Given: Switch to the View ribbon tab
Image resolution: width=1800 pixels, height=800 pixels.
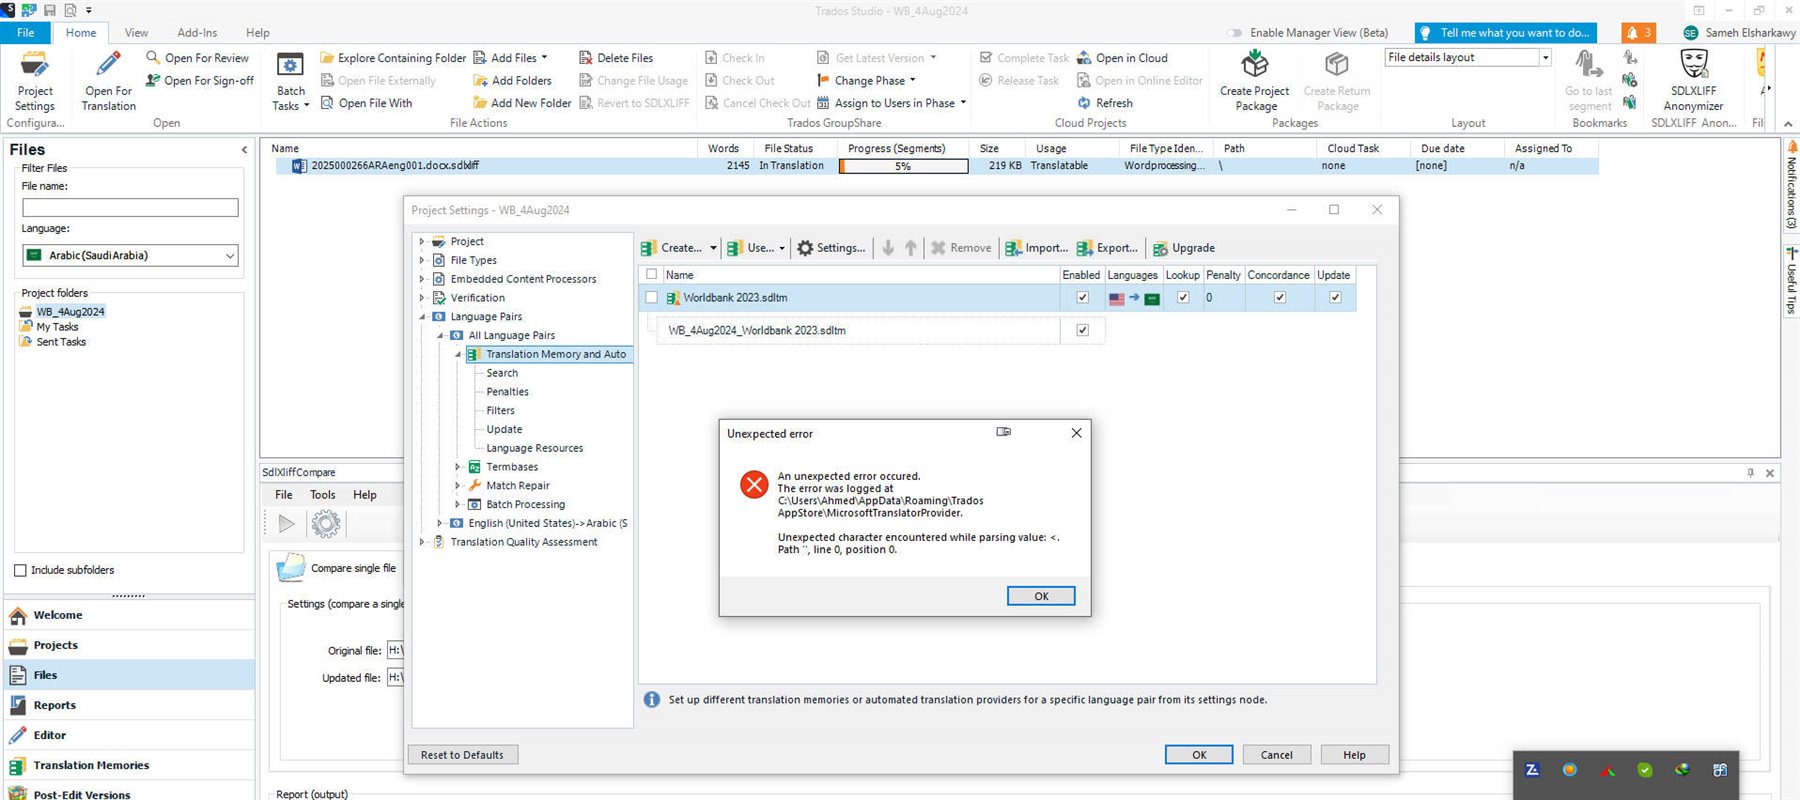Looking at the screenshot, I should pyautogui.click(x=136, y=33).
